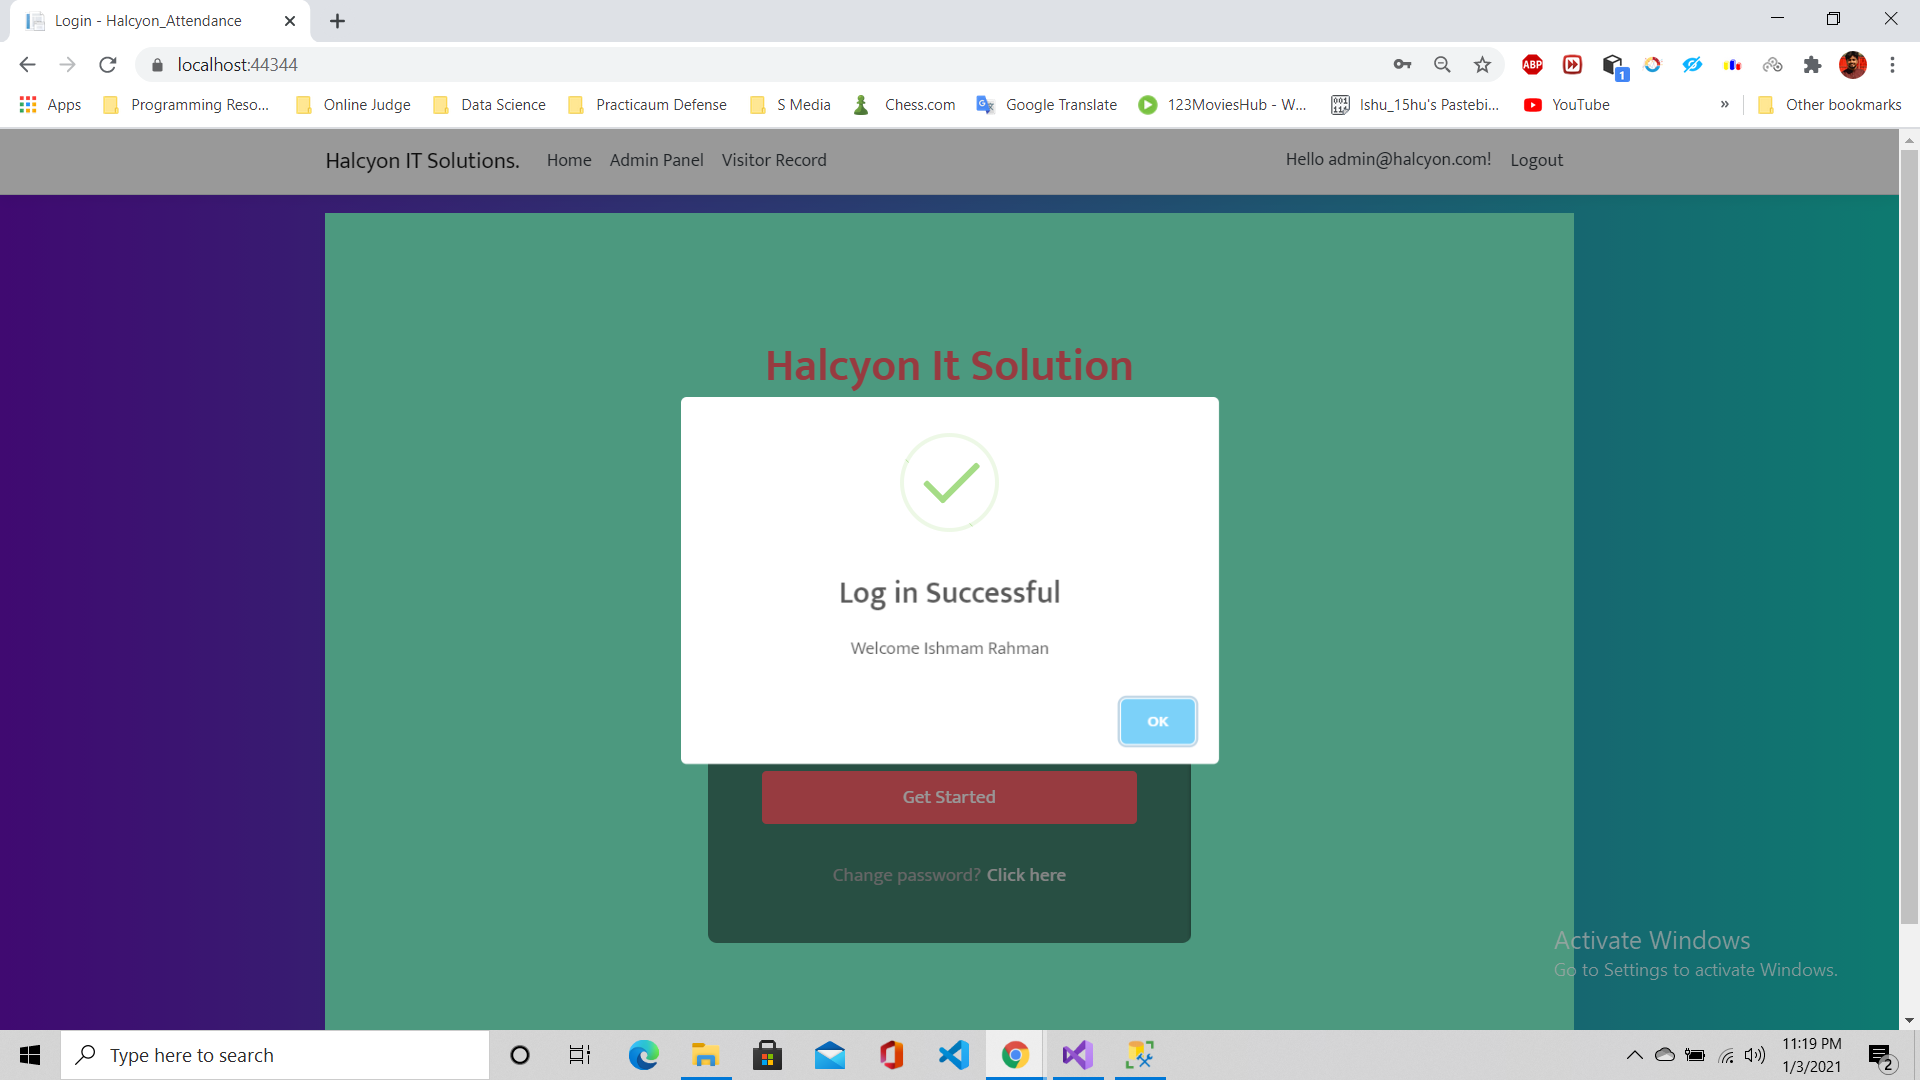Open Chrome three-dot menu

pyautogui.click(x=1892, y=65)
